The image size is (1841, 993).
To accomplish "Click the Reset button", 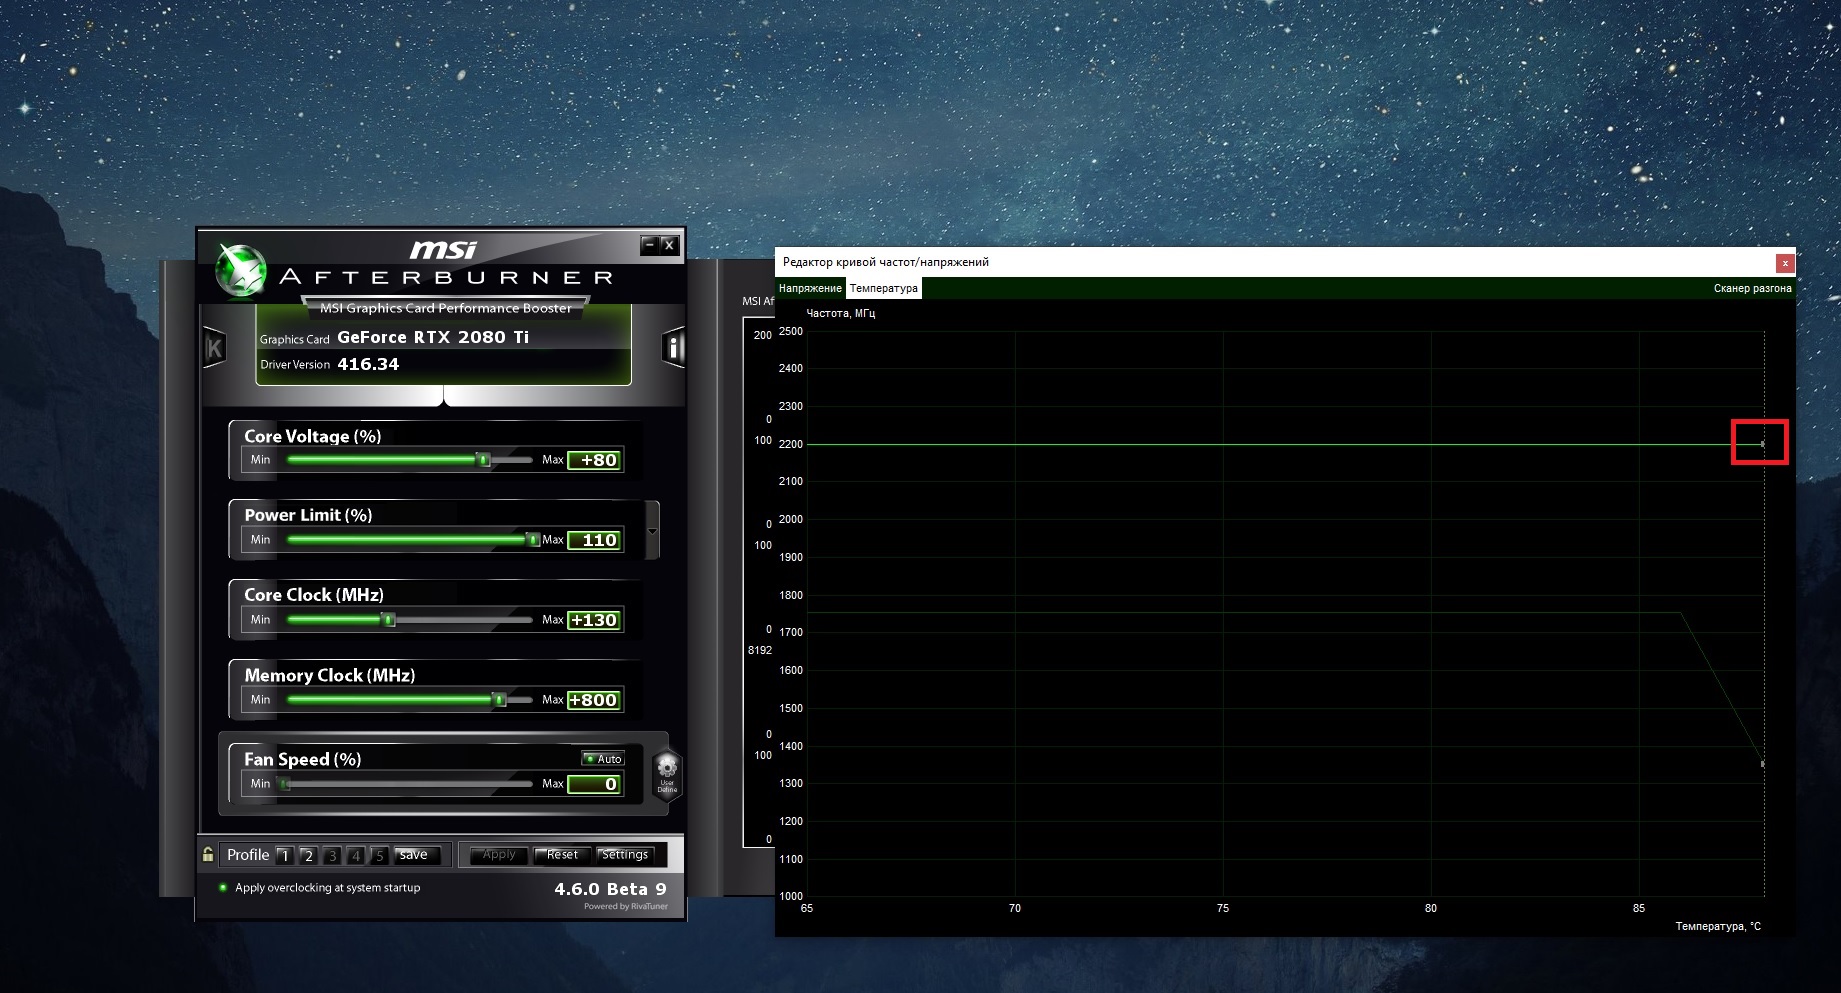I will click(562, 855).
